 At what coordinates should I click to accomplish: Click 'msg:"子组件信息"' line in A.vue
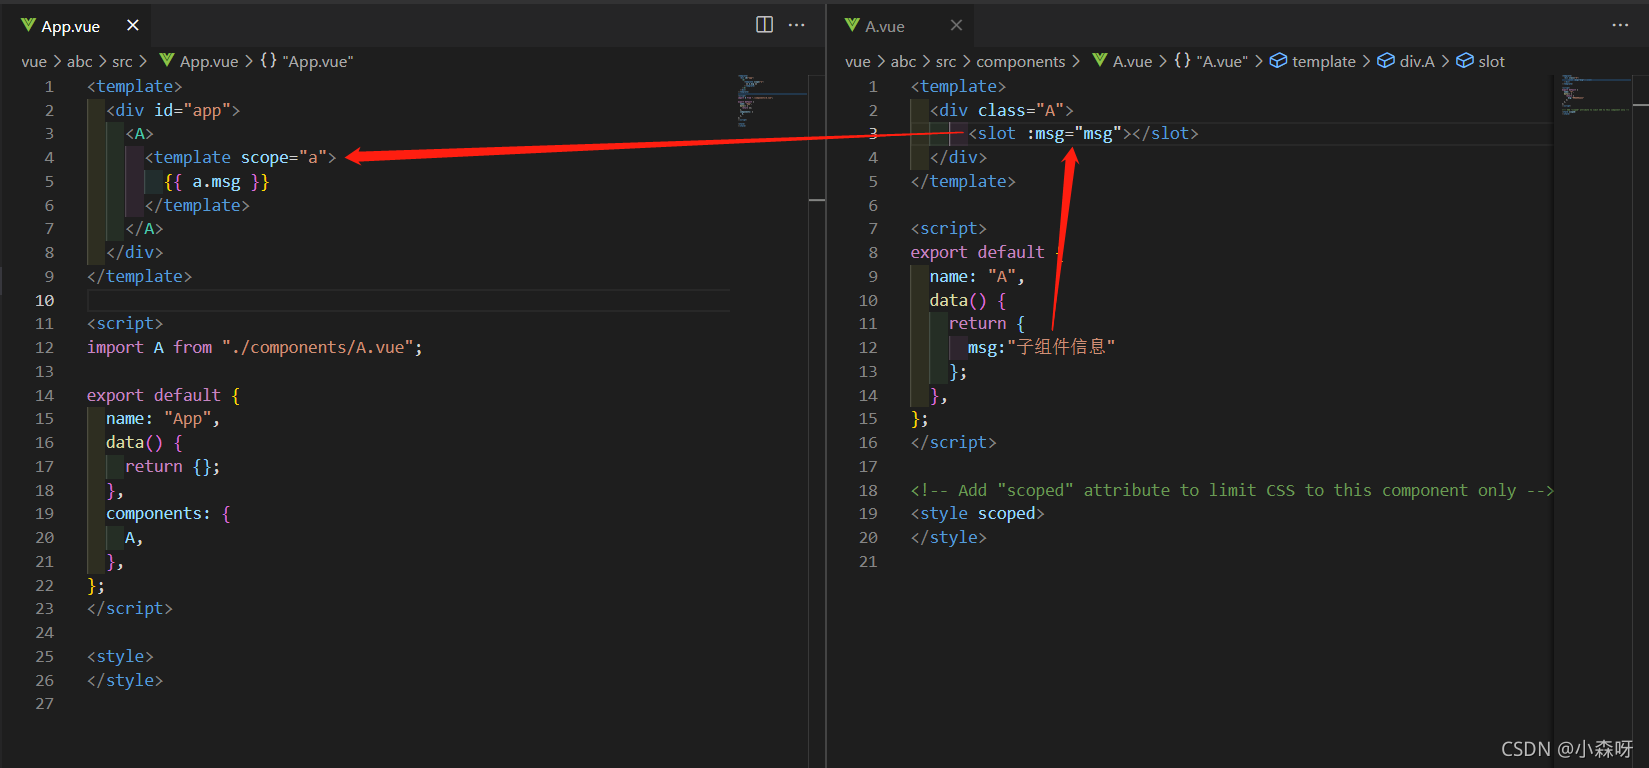[1041, 347]
